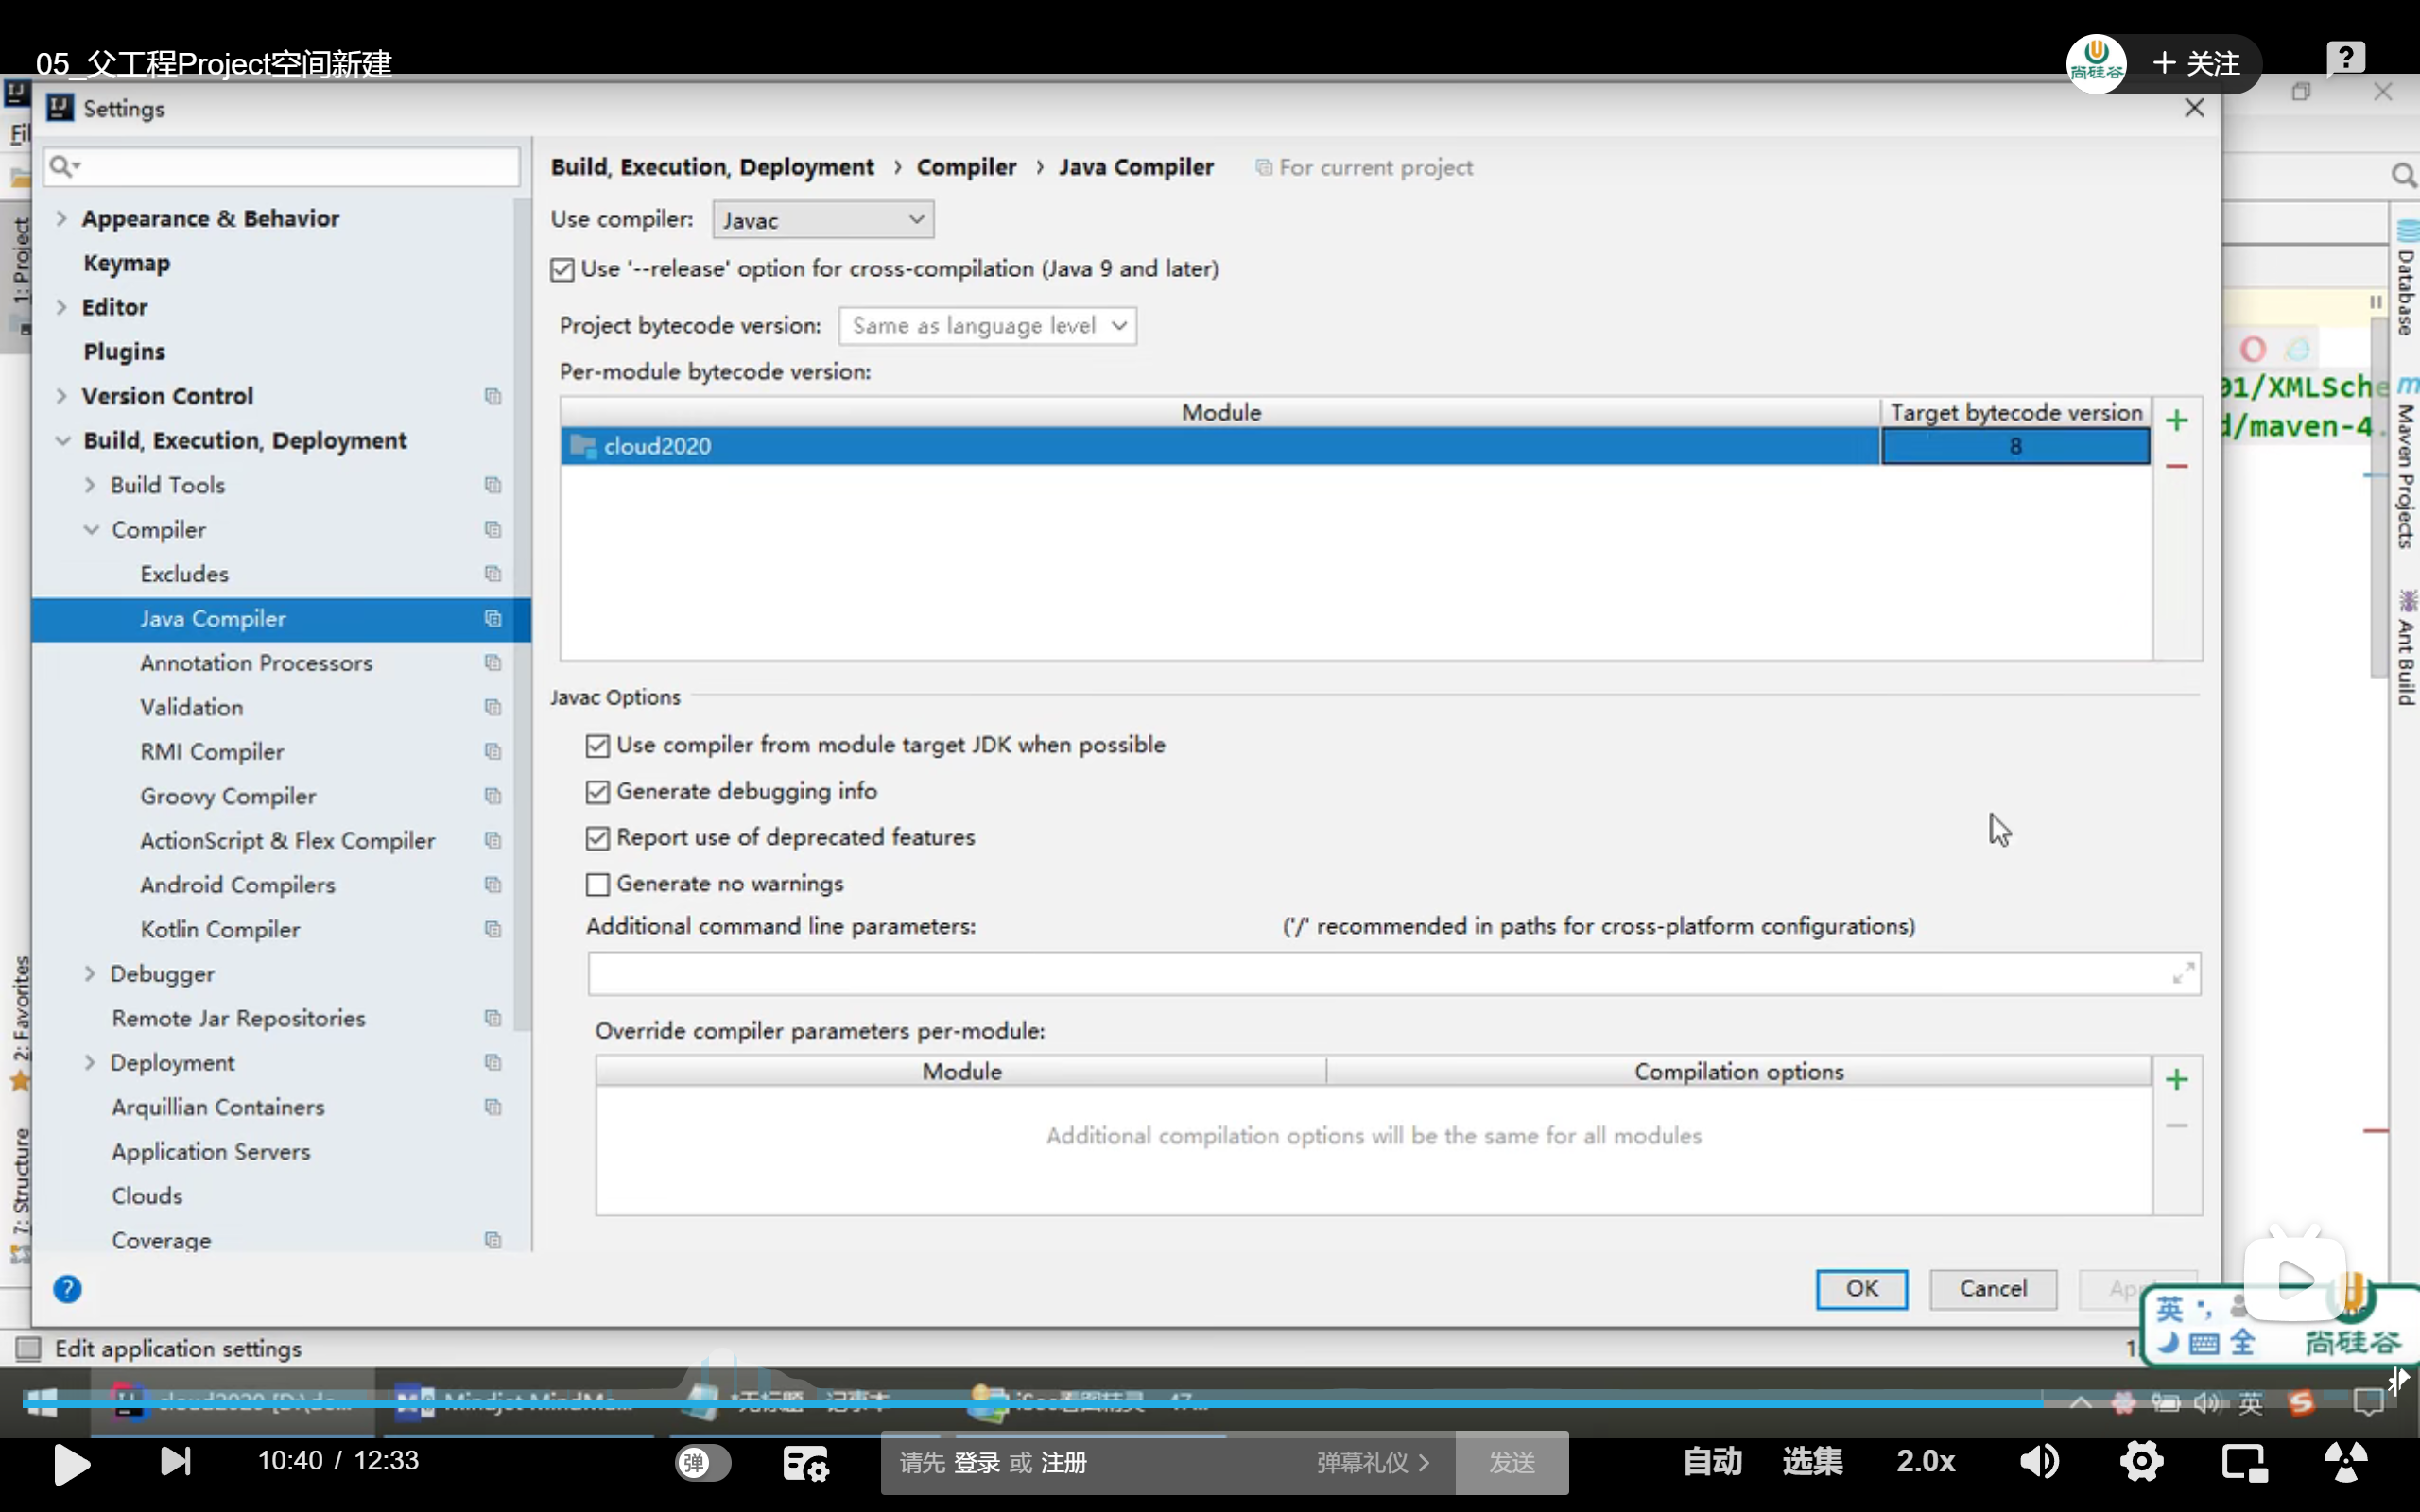2420x1512 pixels.
Task: Click the Cancel button
Action: 1992,1288
